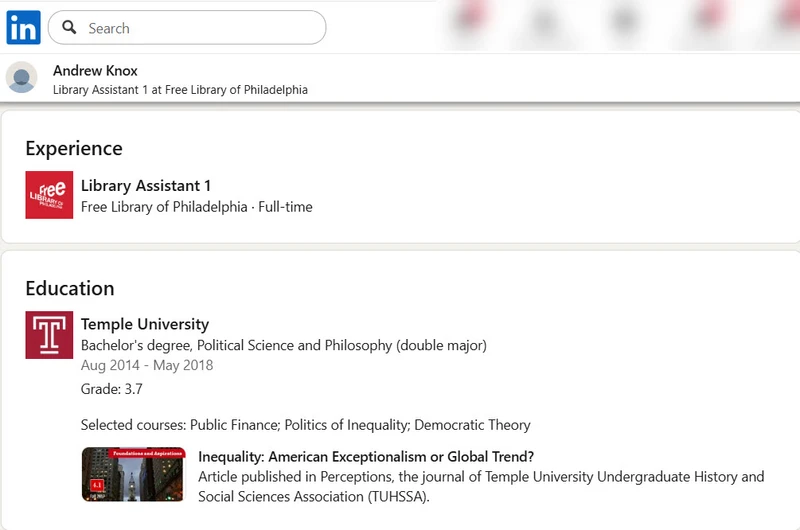
Task: Open the Inequality: American Exceptionalism article title
Action: [366, 457]
